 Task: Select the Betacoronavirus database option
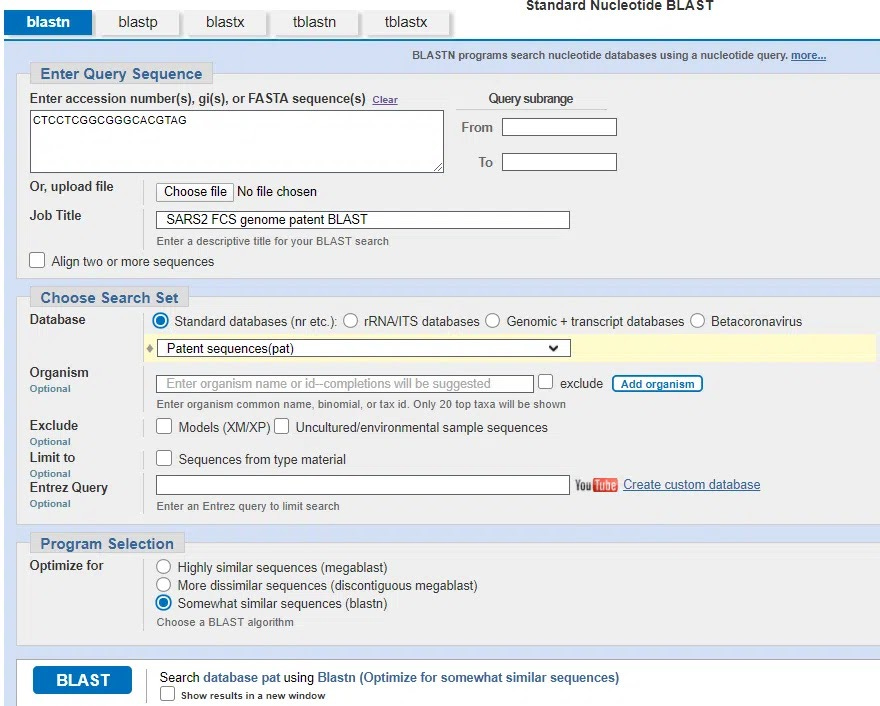[698, 321]
